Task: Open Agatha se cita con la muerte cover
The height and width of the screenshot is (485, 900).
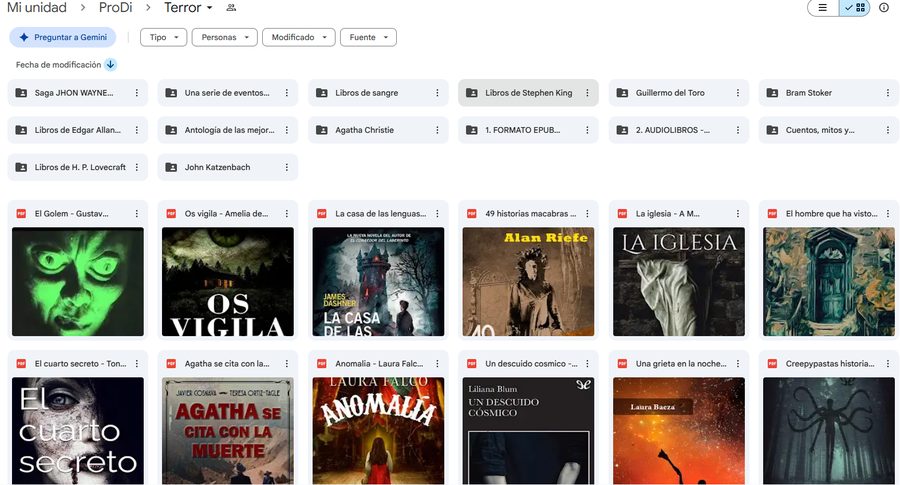Action: [x=228, y=431]
